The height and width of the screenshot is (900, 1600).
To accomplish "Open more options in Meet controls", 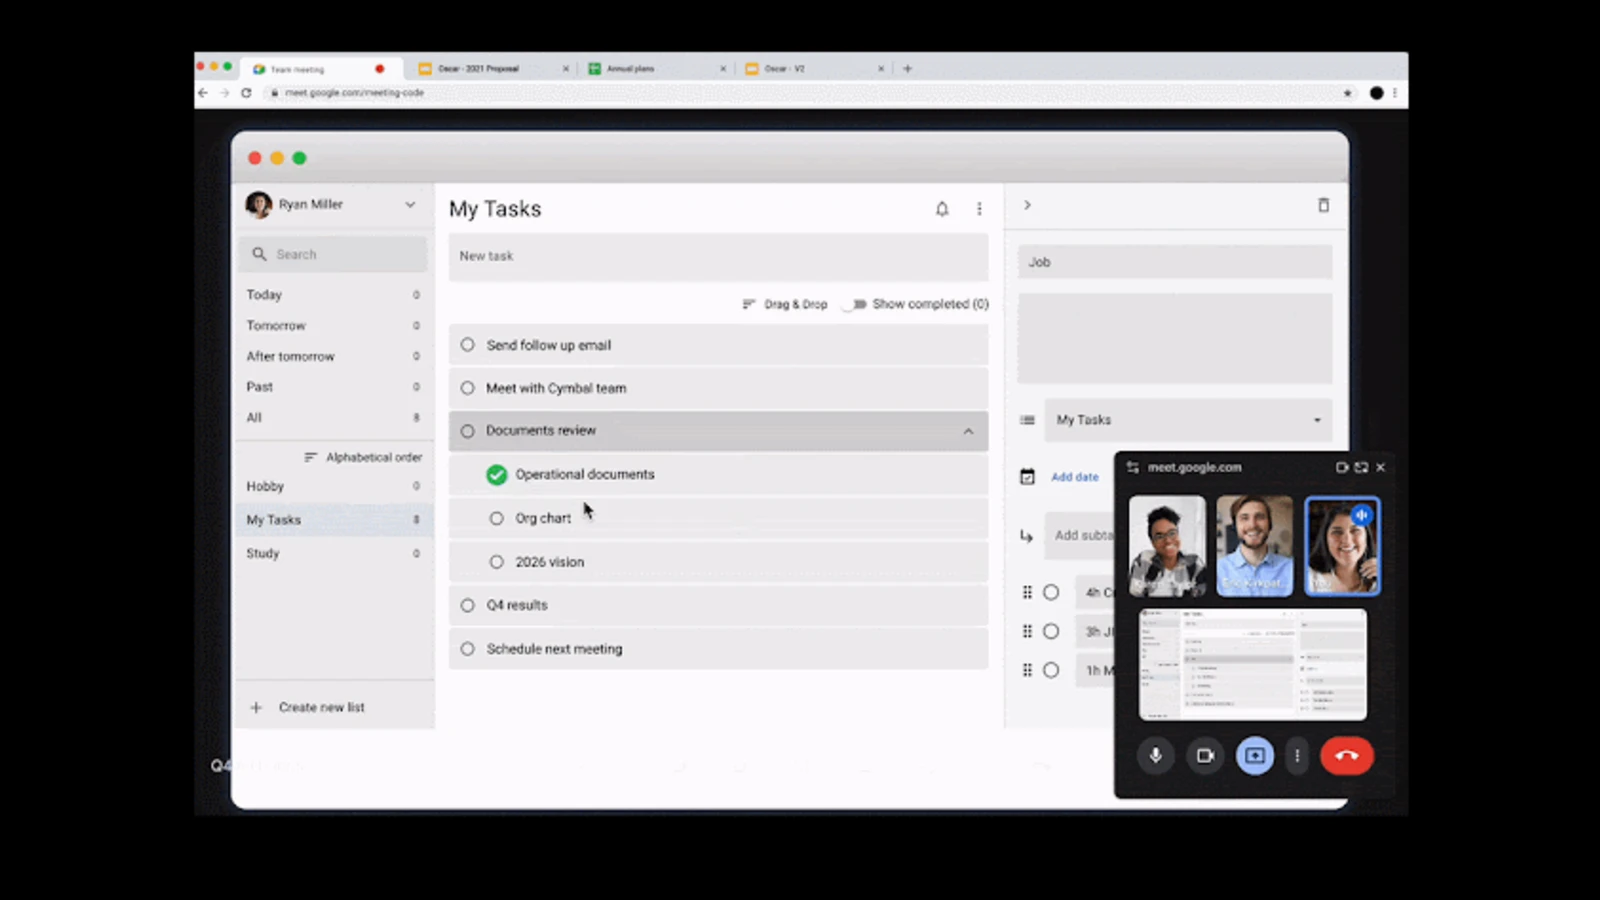I will (x=1297, y=756).
